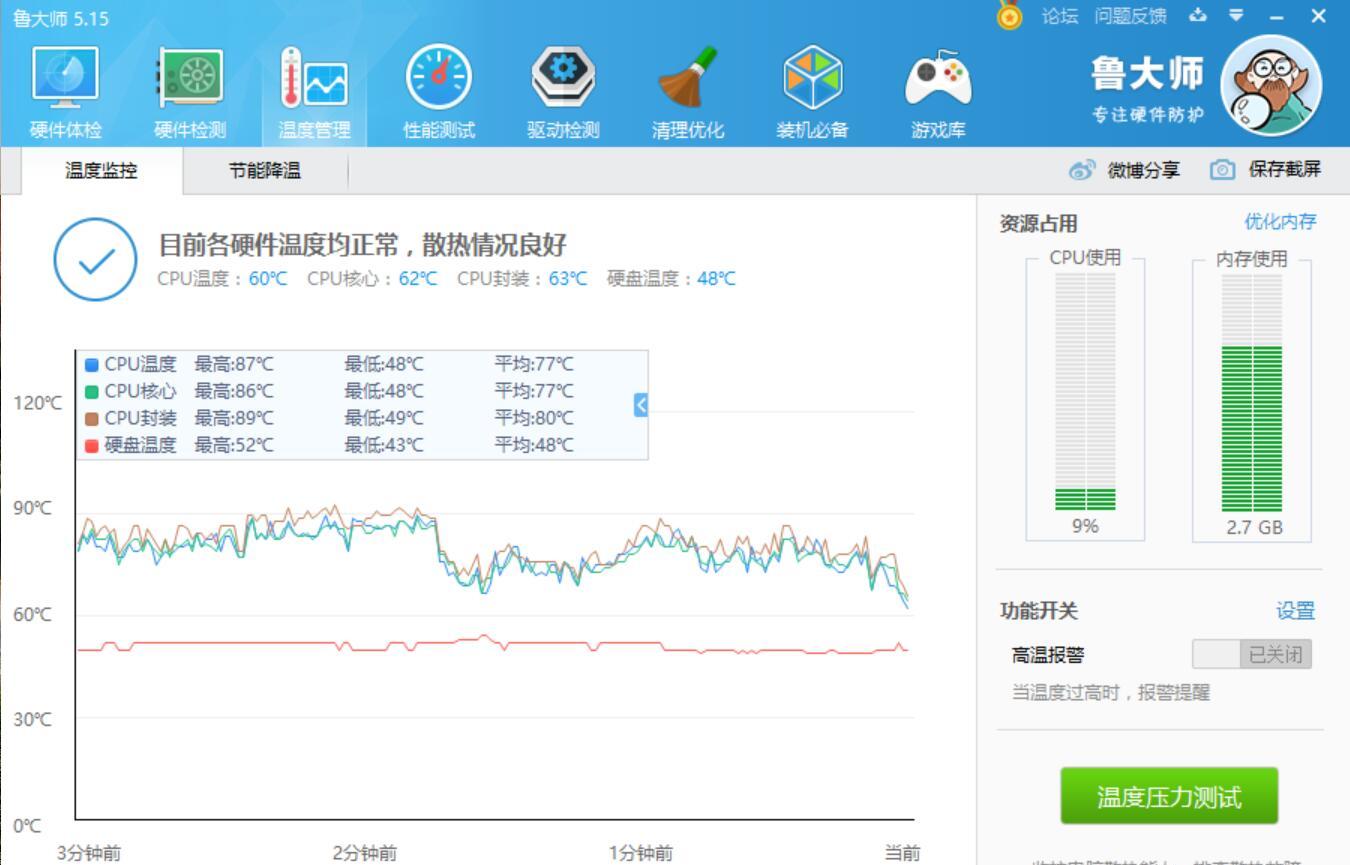Click the 内存使用 memory bar
1350x865 pixels.
[x=1252, y=391]
